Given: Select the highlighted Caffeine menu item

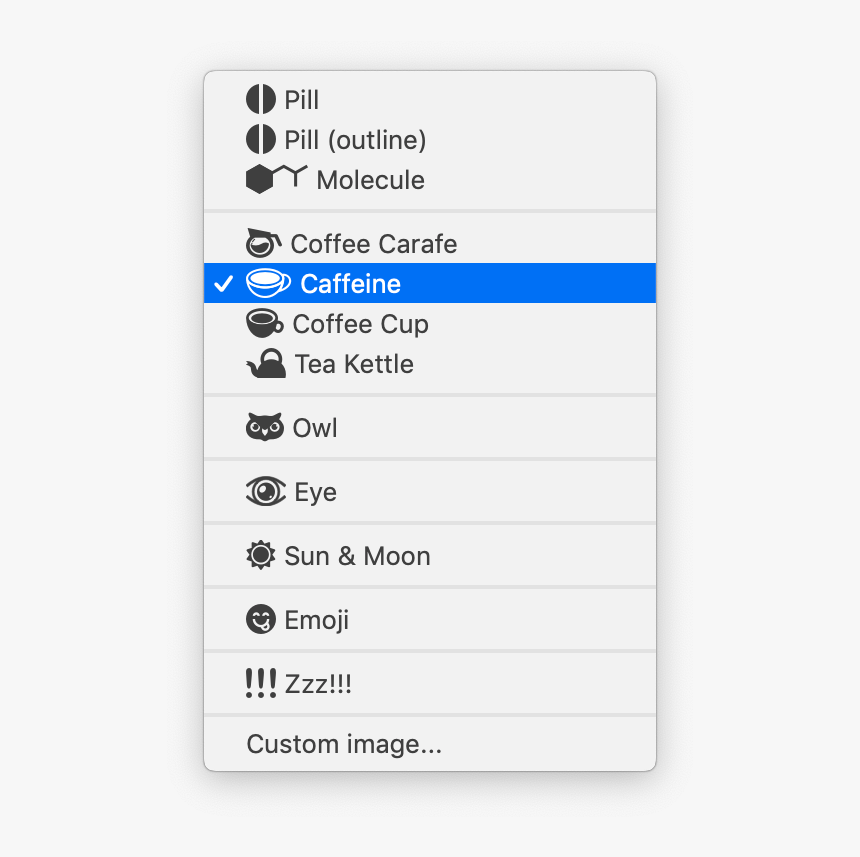Looking at the screenshot, I should (x=350, y=284).
